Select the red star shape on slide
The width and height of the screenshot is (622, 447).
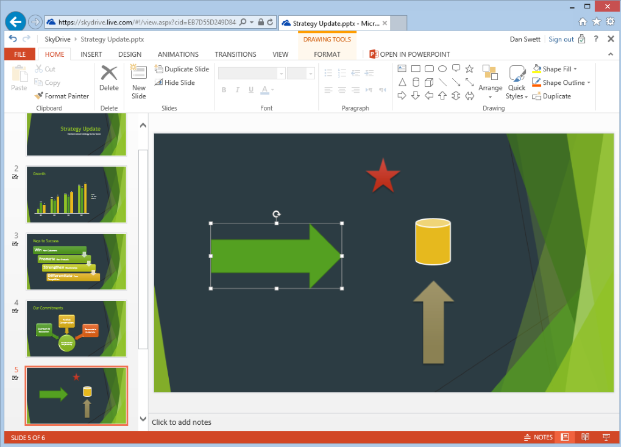[382, 175]
